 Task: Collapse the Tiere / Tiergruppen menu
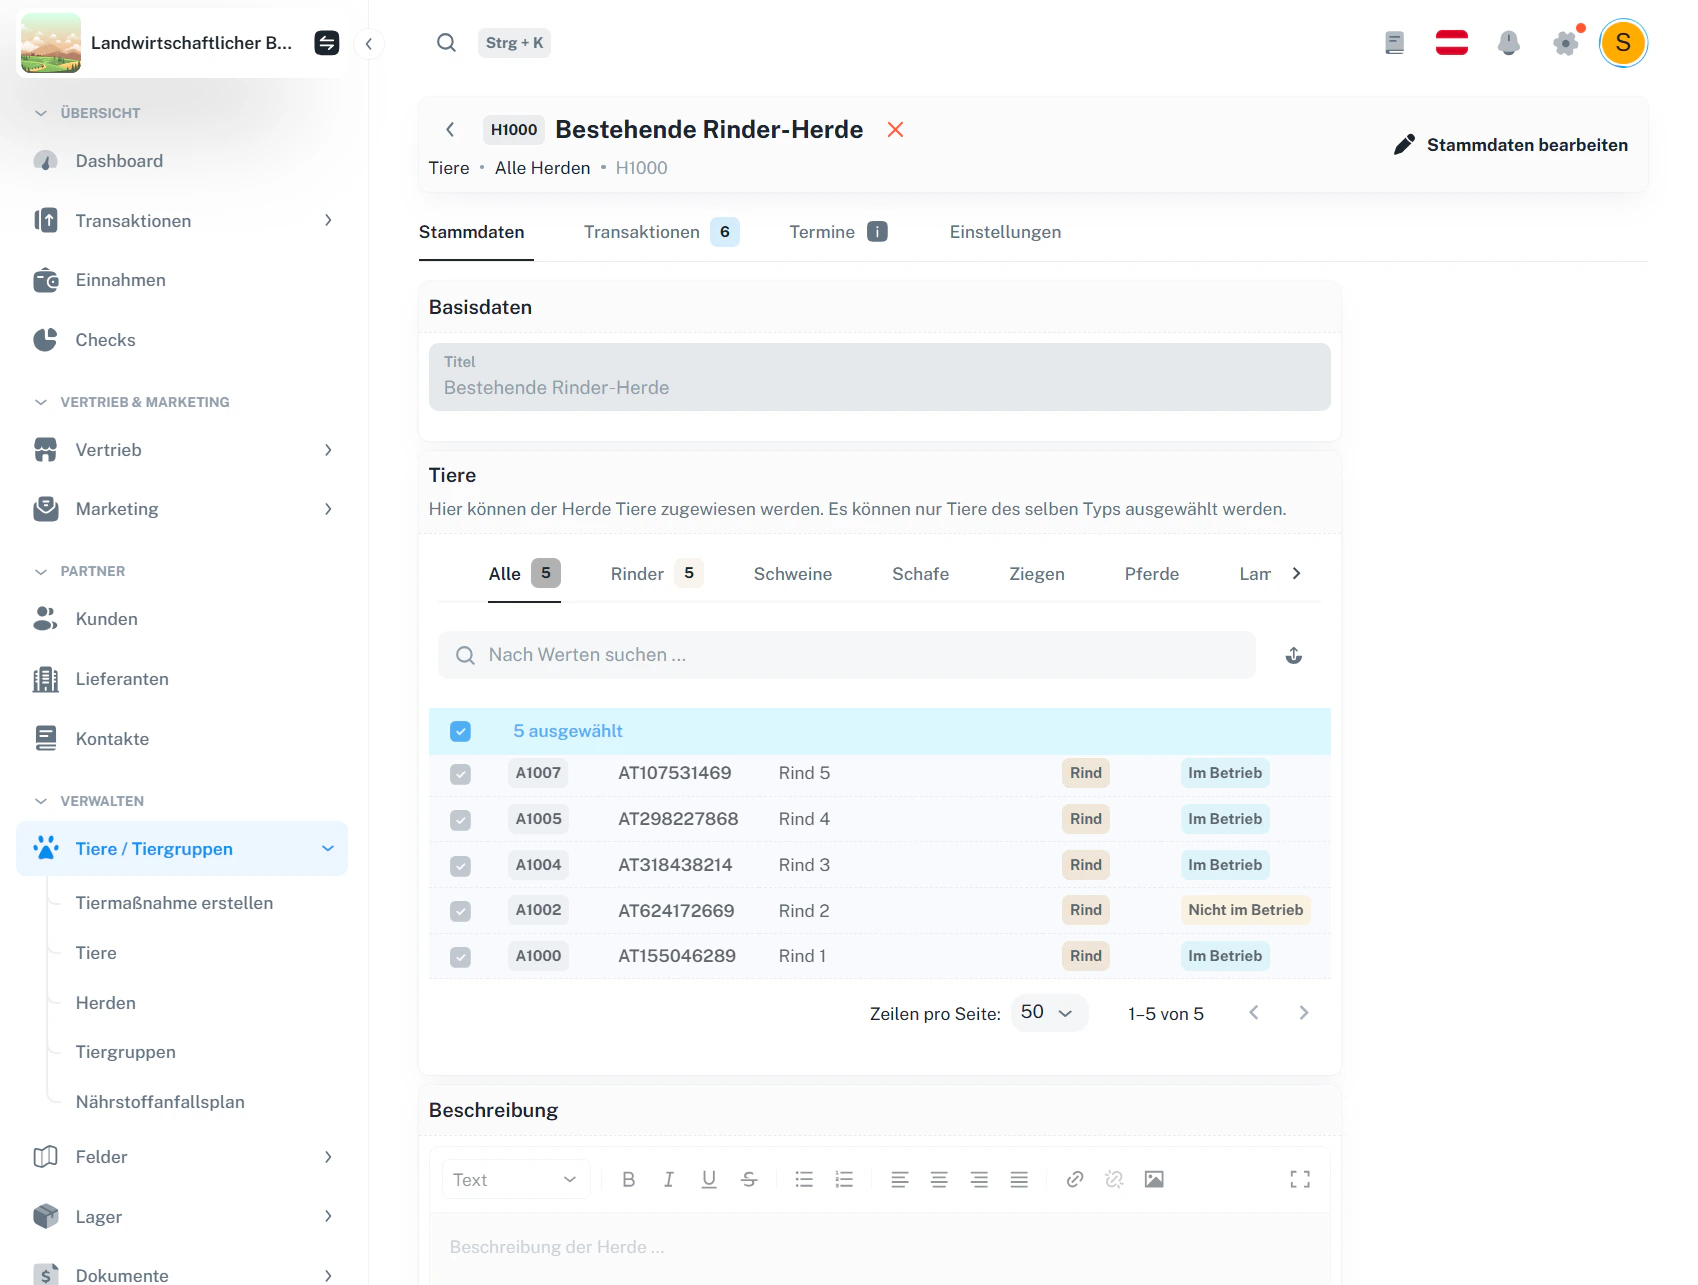(x=182, y=849)
